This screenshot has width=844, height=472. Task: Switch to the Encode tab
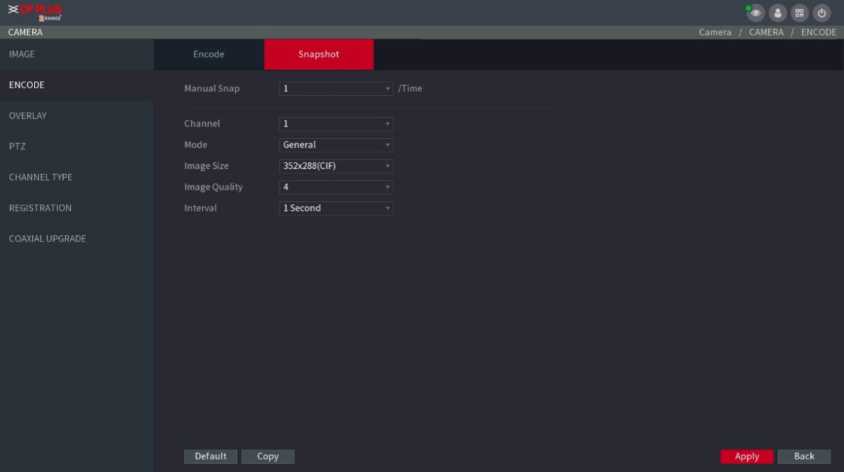click(208, 54)
